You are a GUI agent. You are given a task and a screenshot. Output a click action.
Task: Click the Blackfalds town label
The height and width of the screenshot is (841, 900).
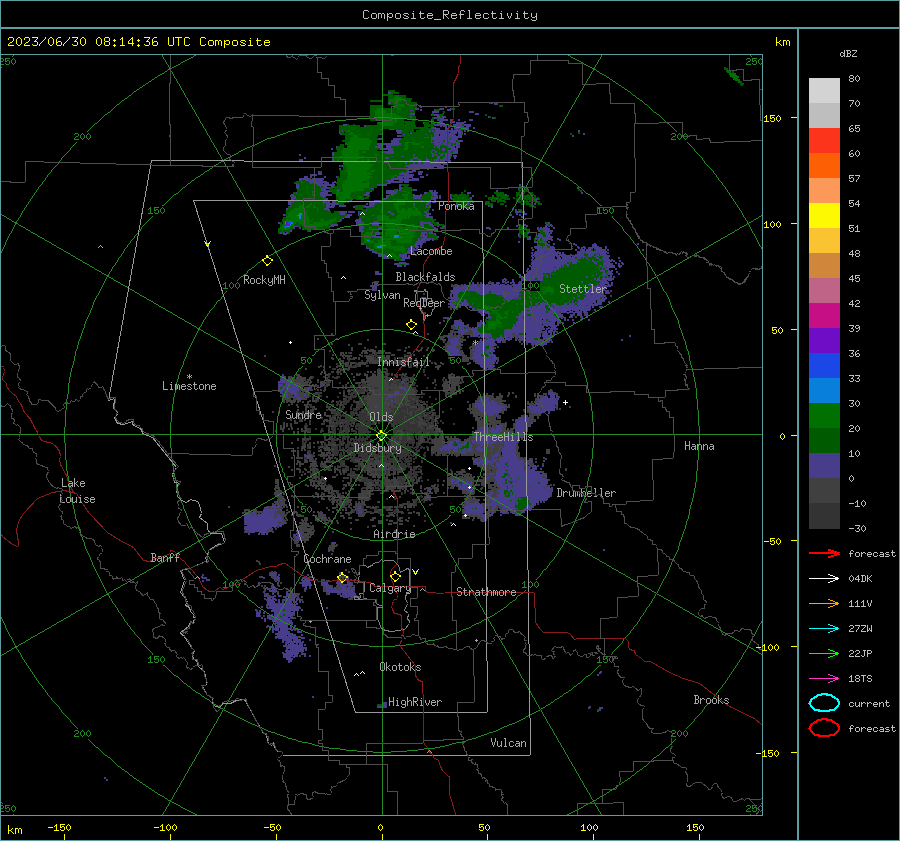point(425,277)
